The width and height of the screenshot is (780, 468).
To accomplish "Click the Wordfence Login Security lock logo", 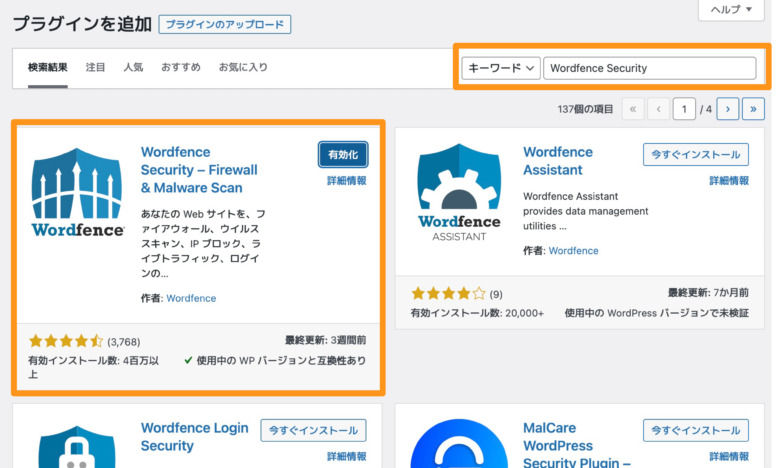I will coord(77,446).
